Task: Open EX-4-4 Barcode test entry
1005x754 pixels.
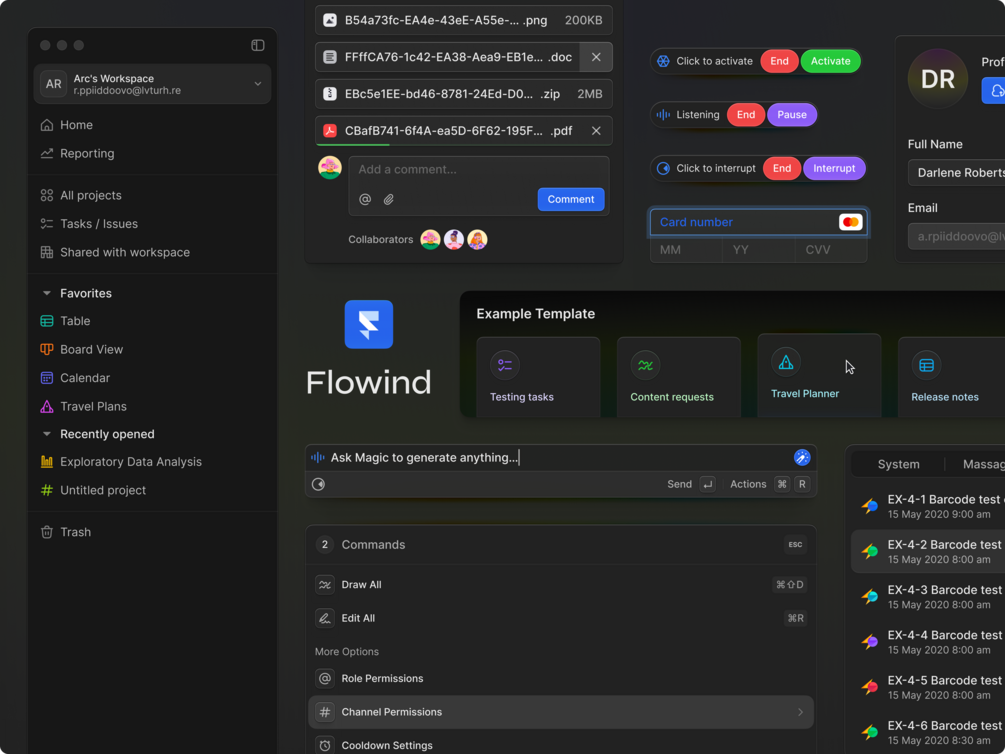Action: coord(928,642)
